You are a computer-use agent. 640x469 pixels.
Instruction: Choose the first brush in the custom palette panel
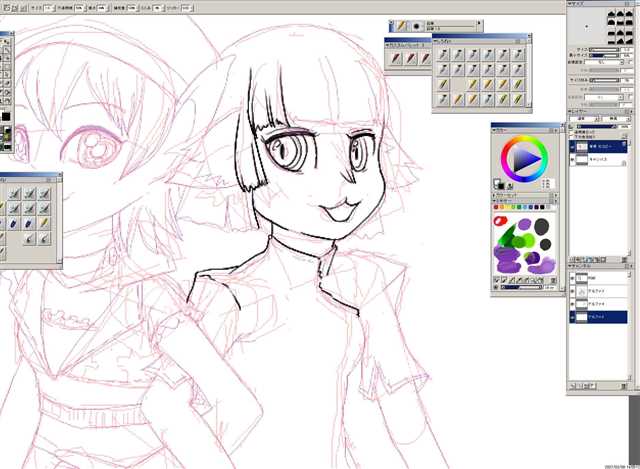tap(396, 59)
